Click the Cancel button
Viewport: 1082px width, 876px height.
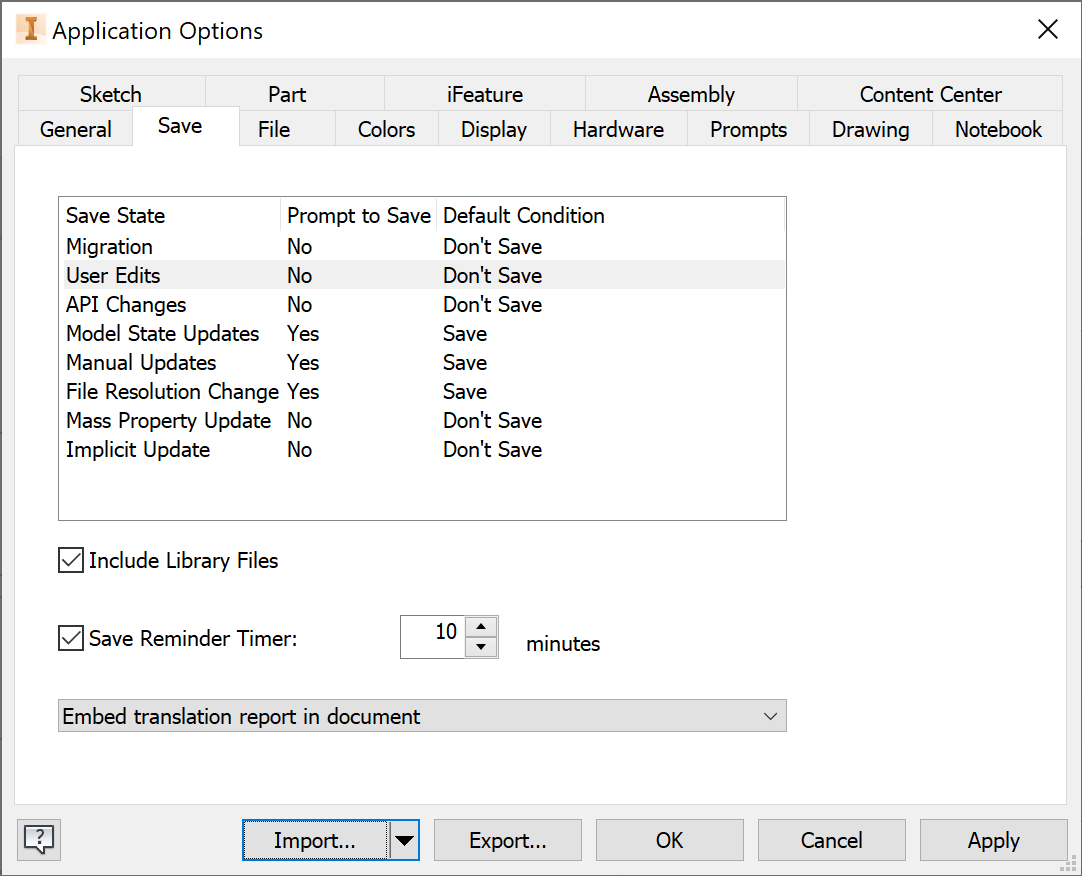point(832,841)
